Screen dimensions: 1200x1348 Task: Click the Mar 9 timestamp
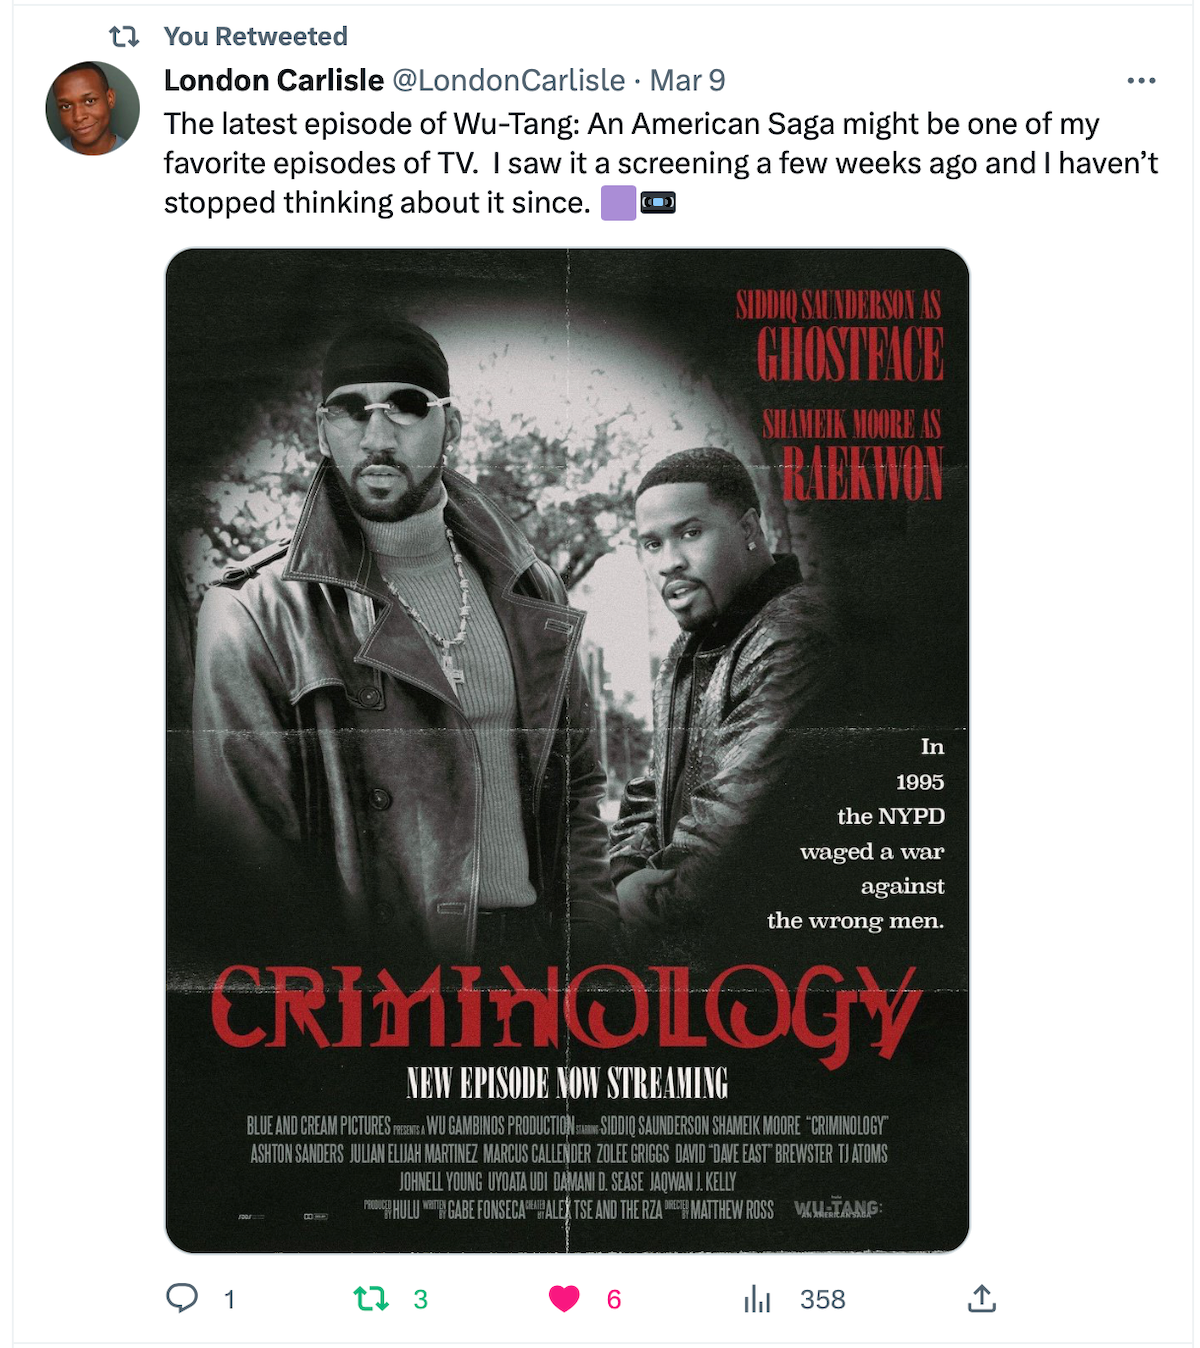688,80
